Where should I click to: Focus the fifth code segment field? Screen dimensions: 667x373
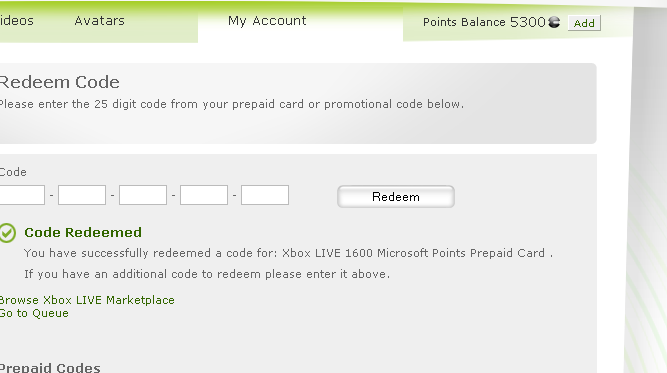point(265,195)
